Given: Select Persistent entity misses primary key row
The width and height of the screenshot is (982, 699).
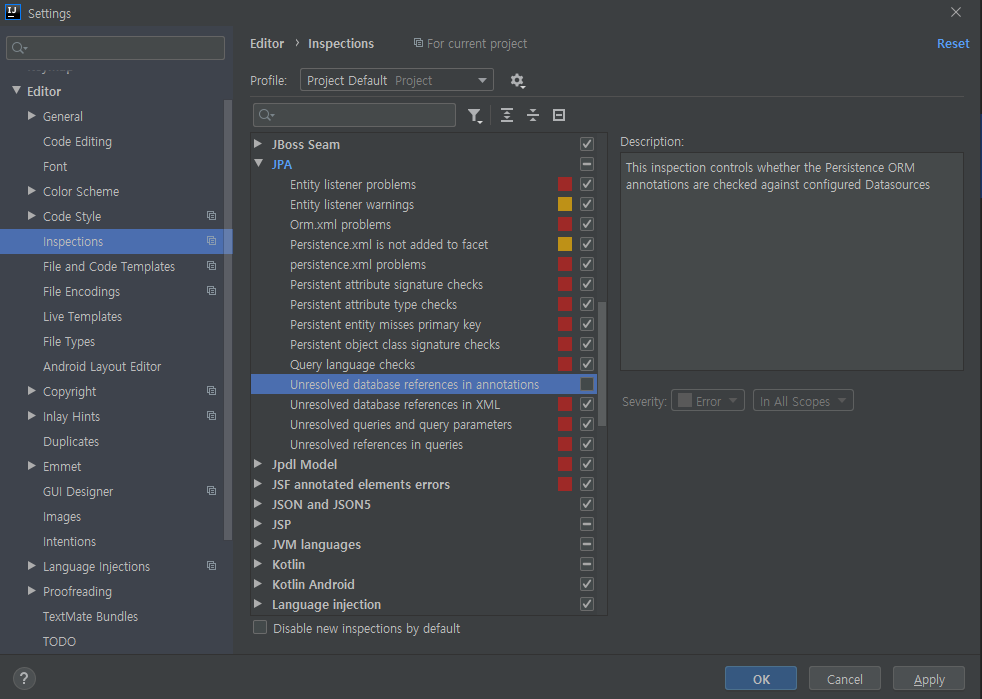Looking at the screenshot, I should tap(423, 324).
